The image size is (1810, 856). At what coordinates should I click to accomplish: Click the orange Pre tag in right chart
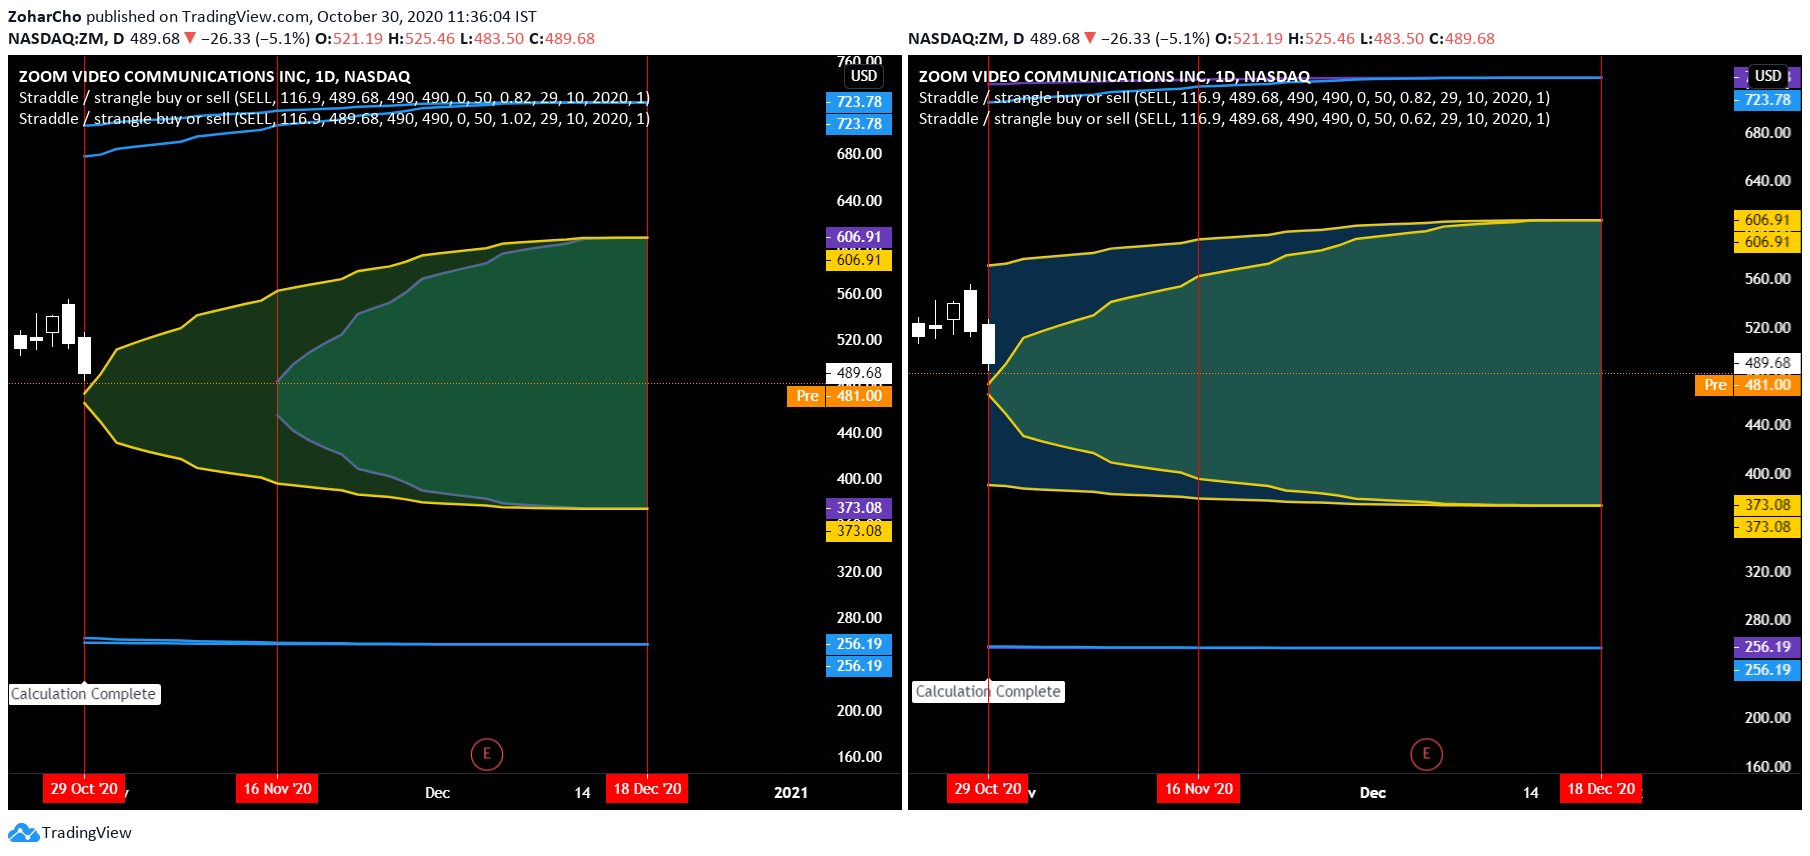tap(1715, 385)
